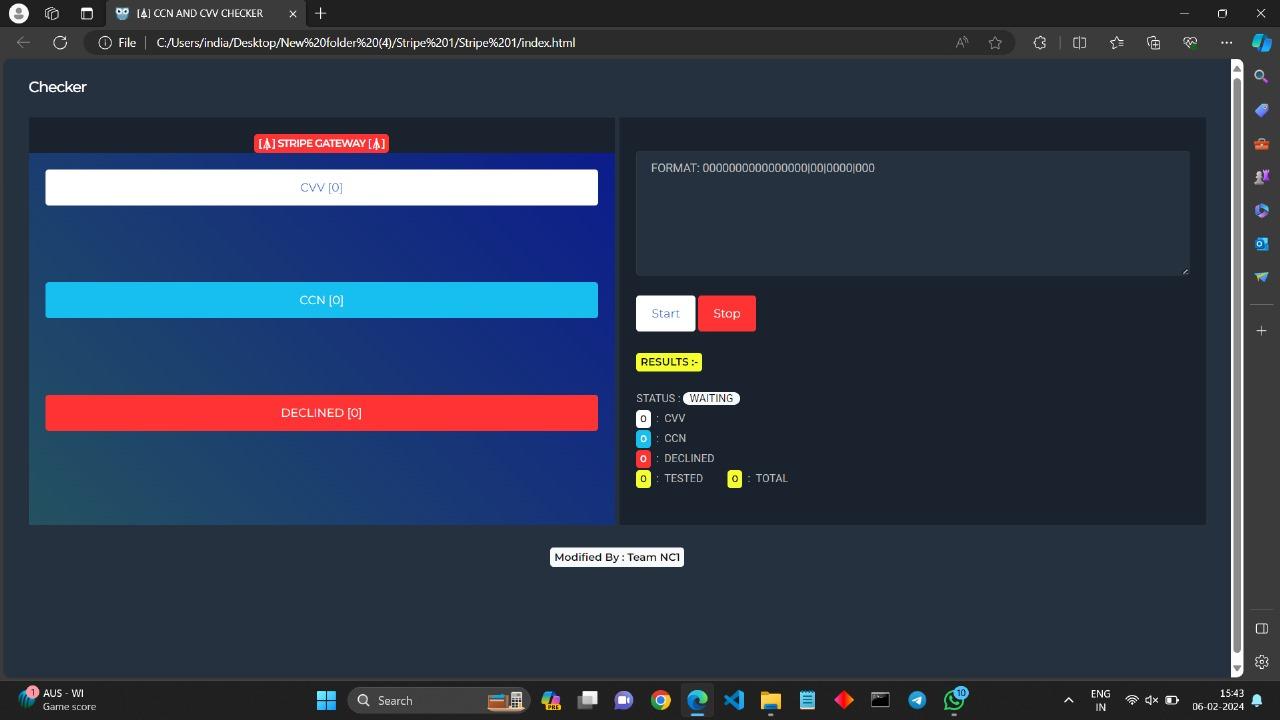The image size is (1280, 720).
Task: Close the CCN AND CVV CHECKER tab
Action: 292,13
